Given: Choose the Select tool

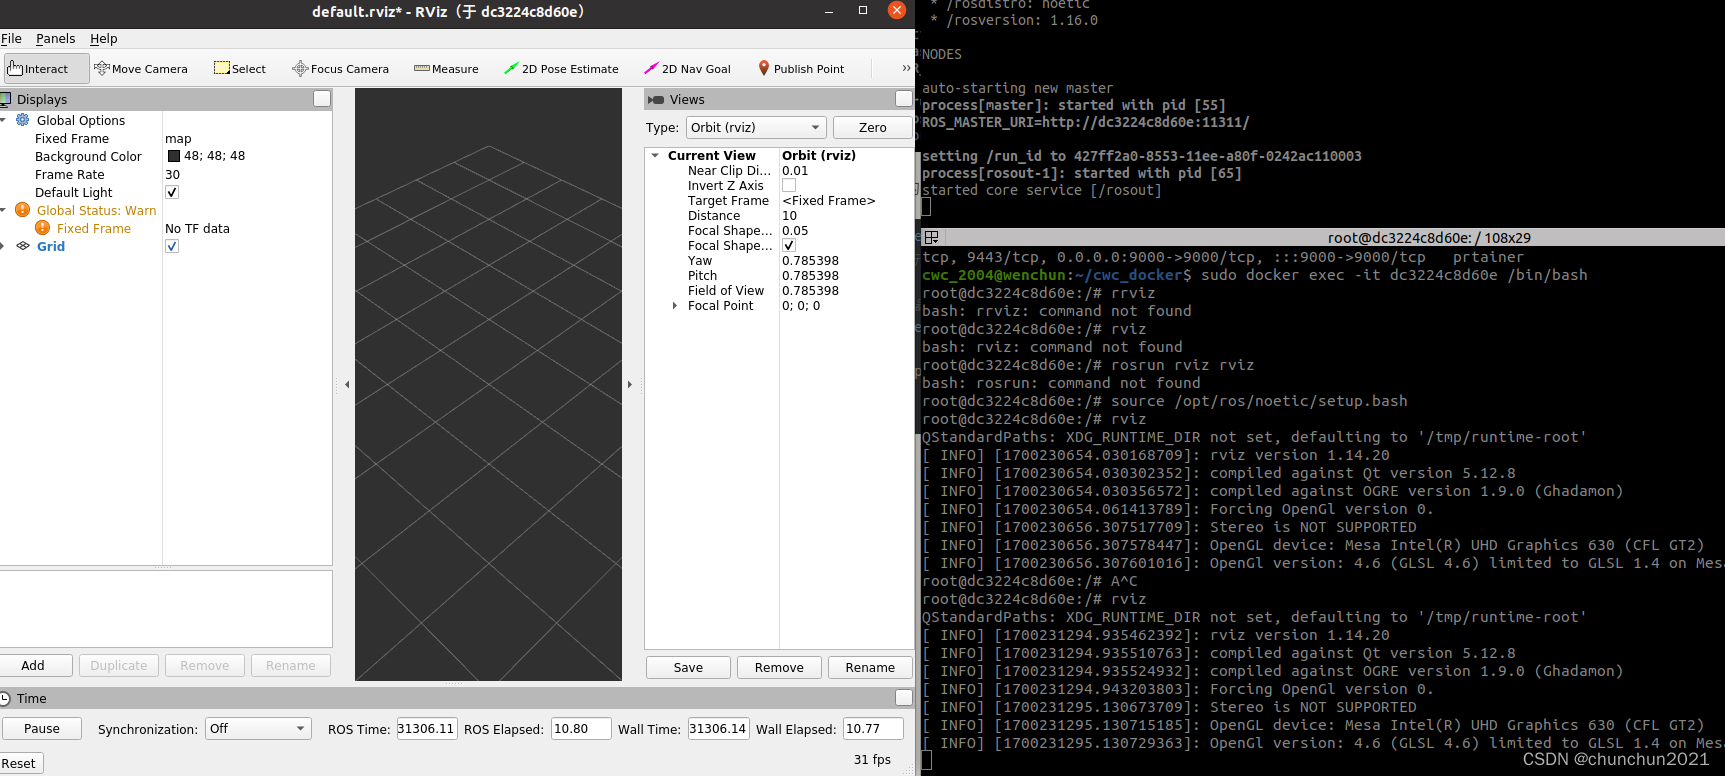Looking at the screenshot, I should tap(240, 69).
